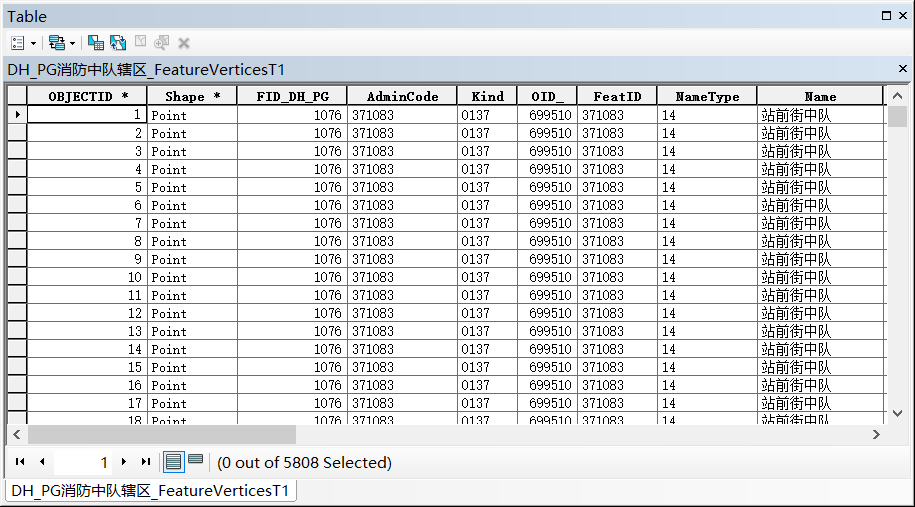Click the vertical scrollbar down arrow
The image size is (915, 507).
[897, 413]
